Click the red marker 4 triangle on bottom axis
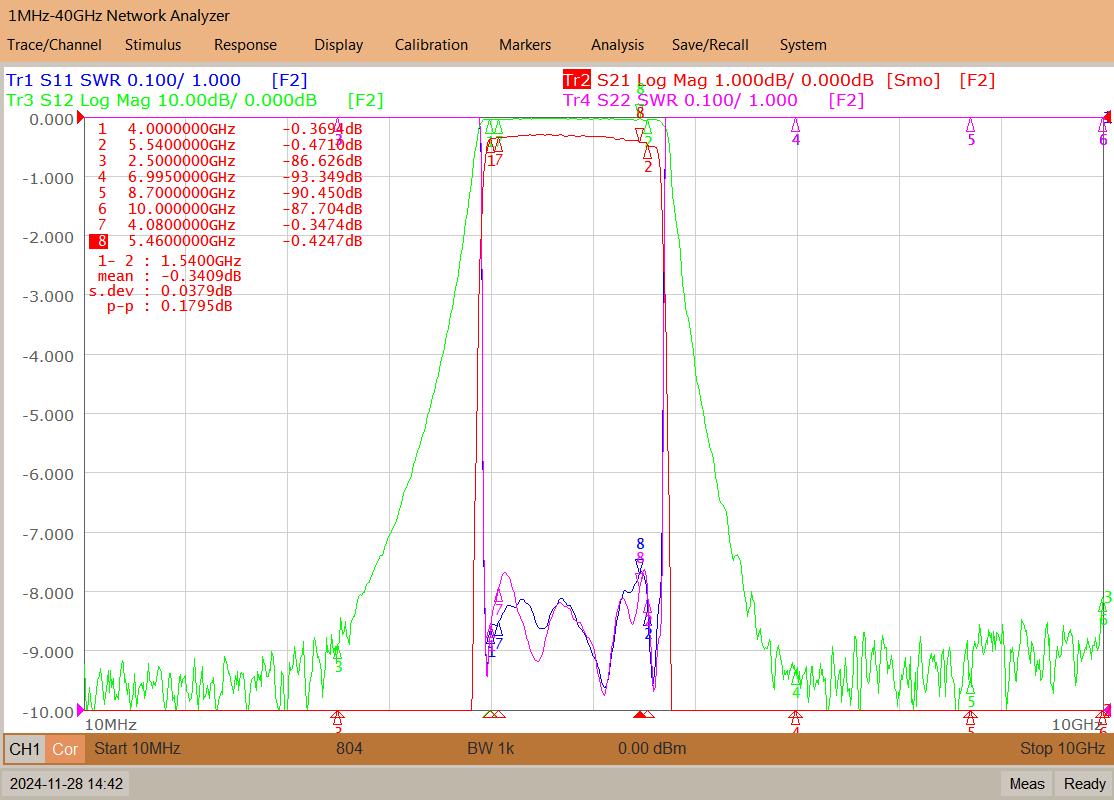 [x=795, y=717]
